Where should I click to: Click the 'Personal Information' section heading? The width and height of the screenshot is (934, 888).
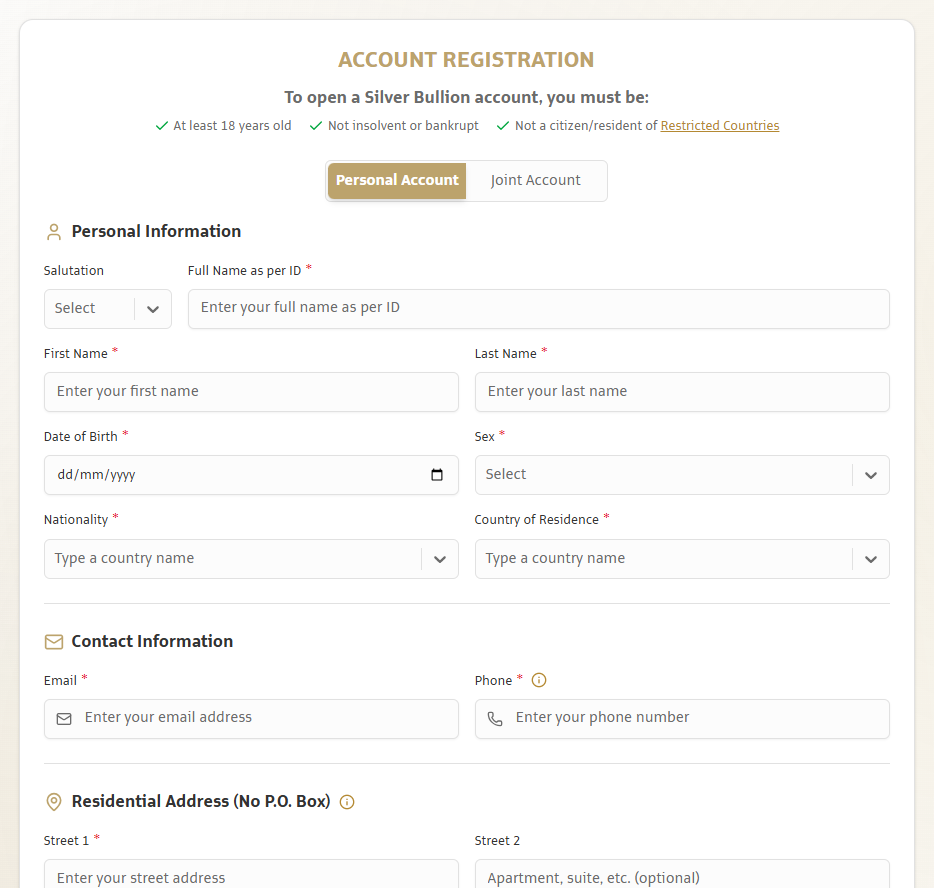pos(156,231)
